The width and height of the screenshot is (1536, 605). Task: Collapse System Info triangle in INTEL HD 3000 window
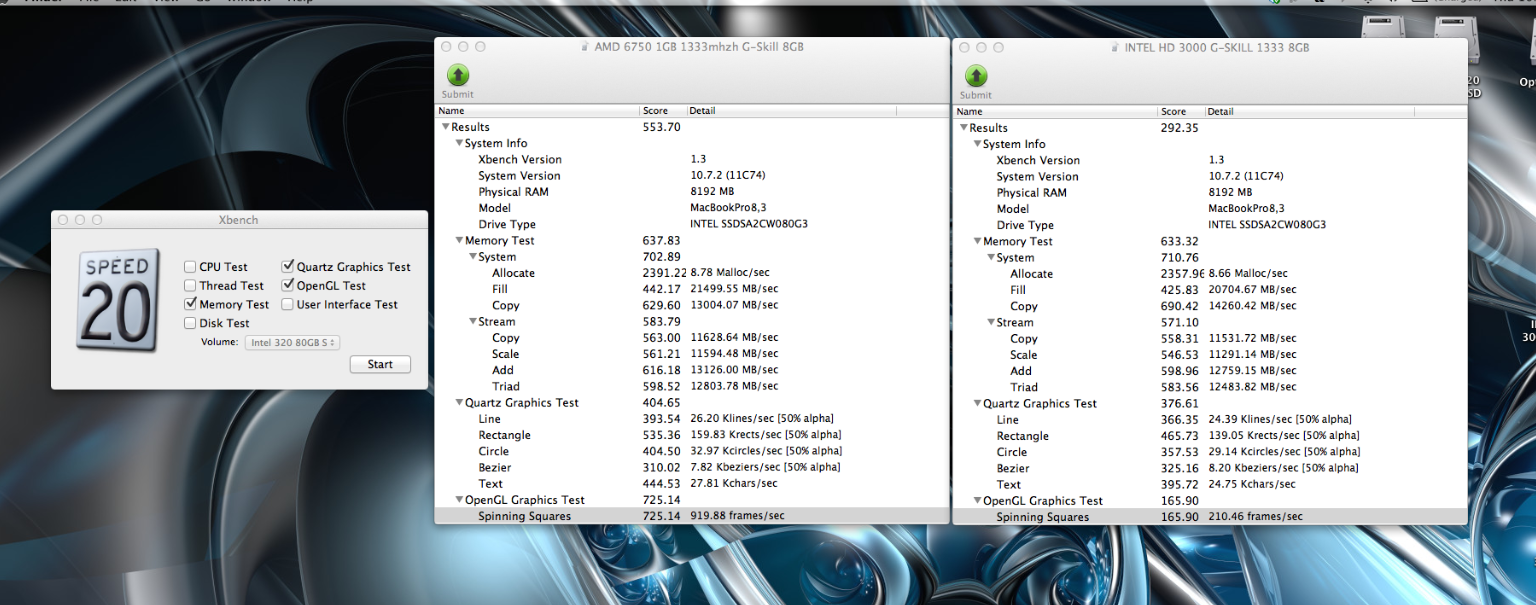(977, 144)
